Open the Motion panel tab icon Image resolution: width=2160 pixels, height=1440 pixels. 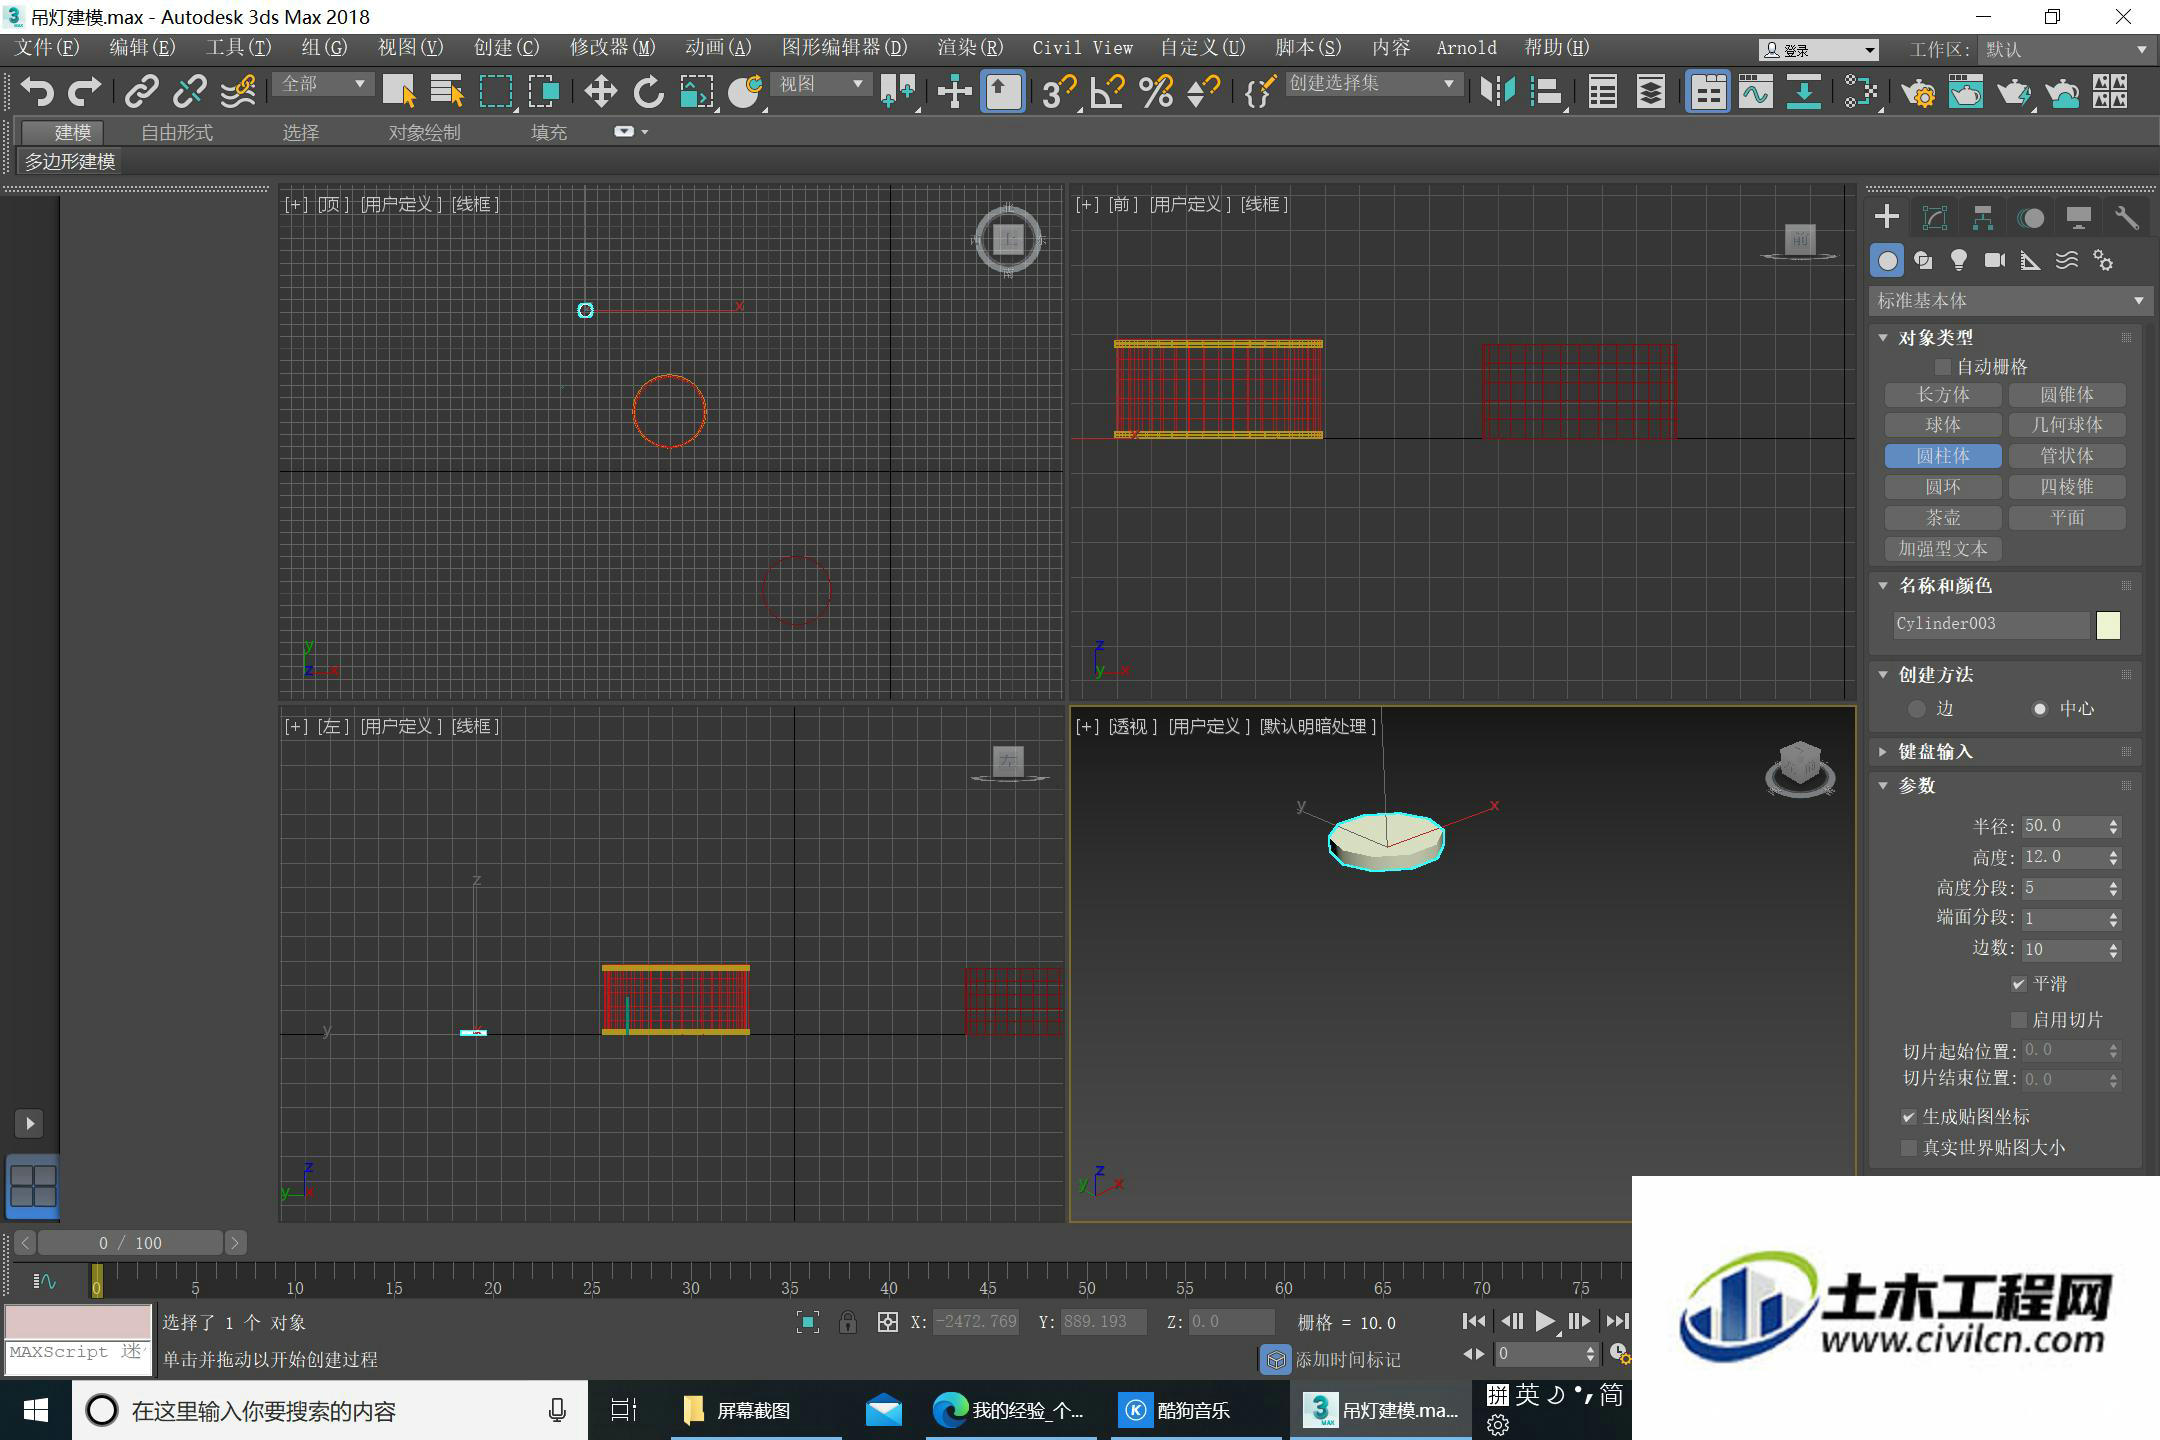click(2031, 218)
